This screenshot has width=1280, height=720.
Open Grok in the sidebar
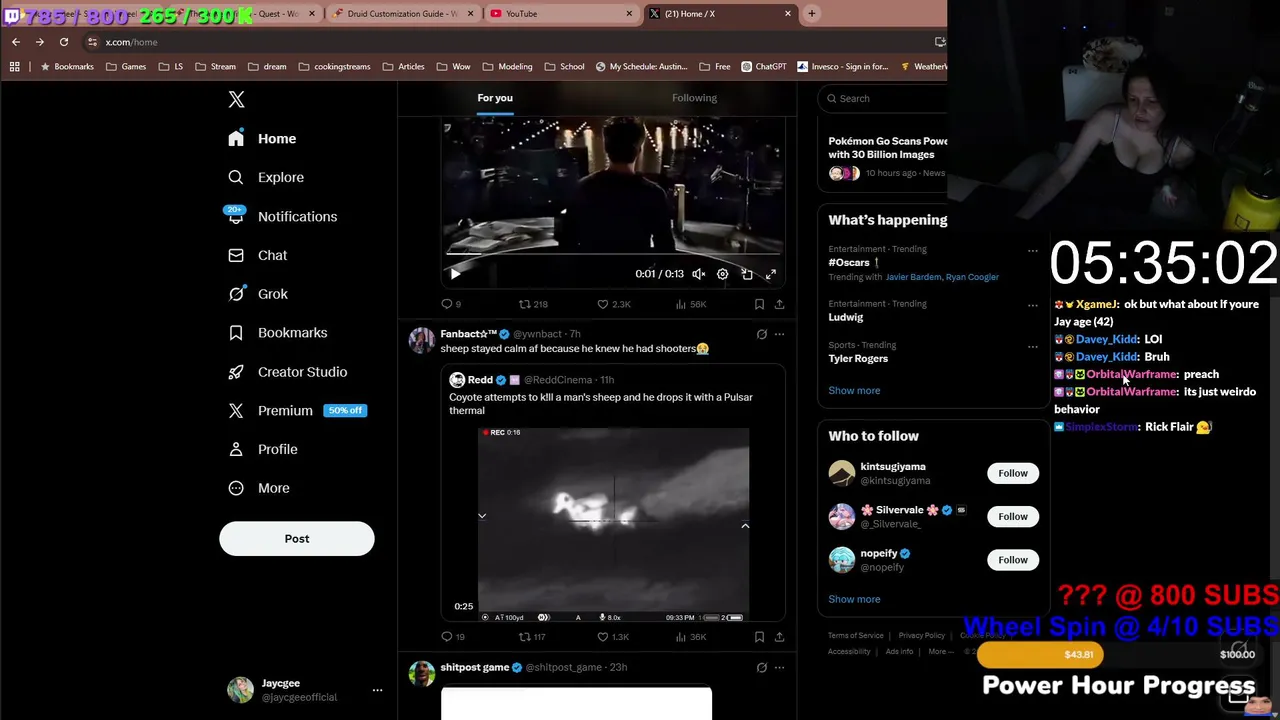pos(257,294)
